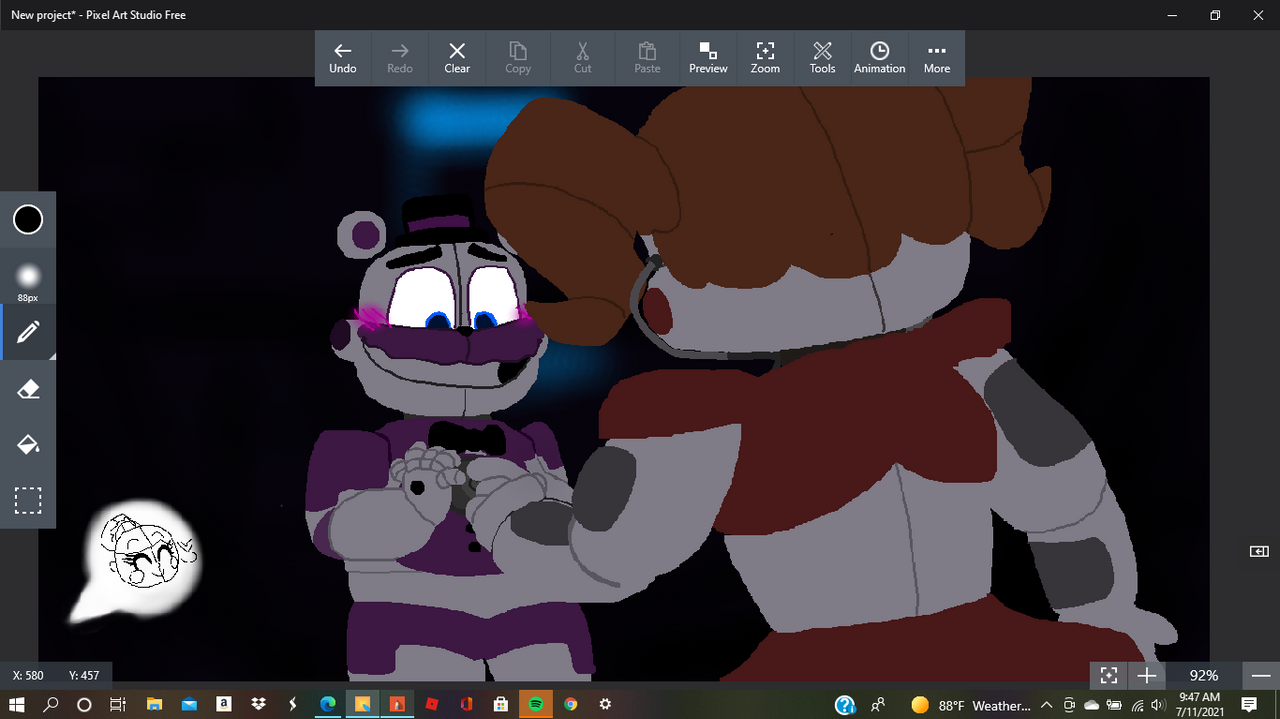Screen dimensions: 1280x719
Task: Click the Get Help question mark icon
Action: (845, 704)
